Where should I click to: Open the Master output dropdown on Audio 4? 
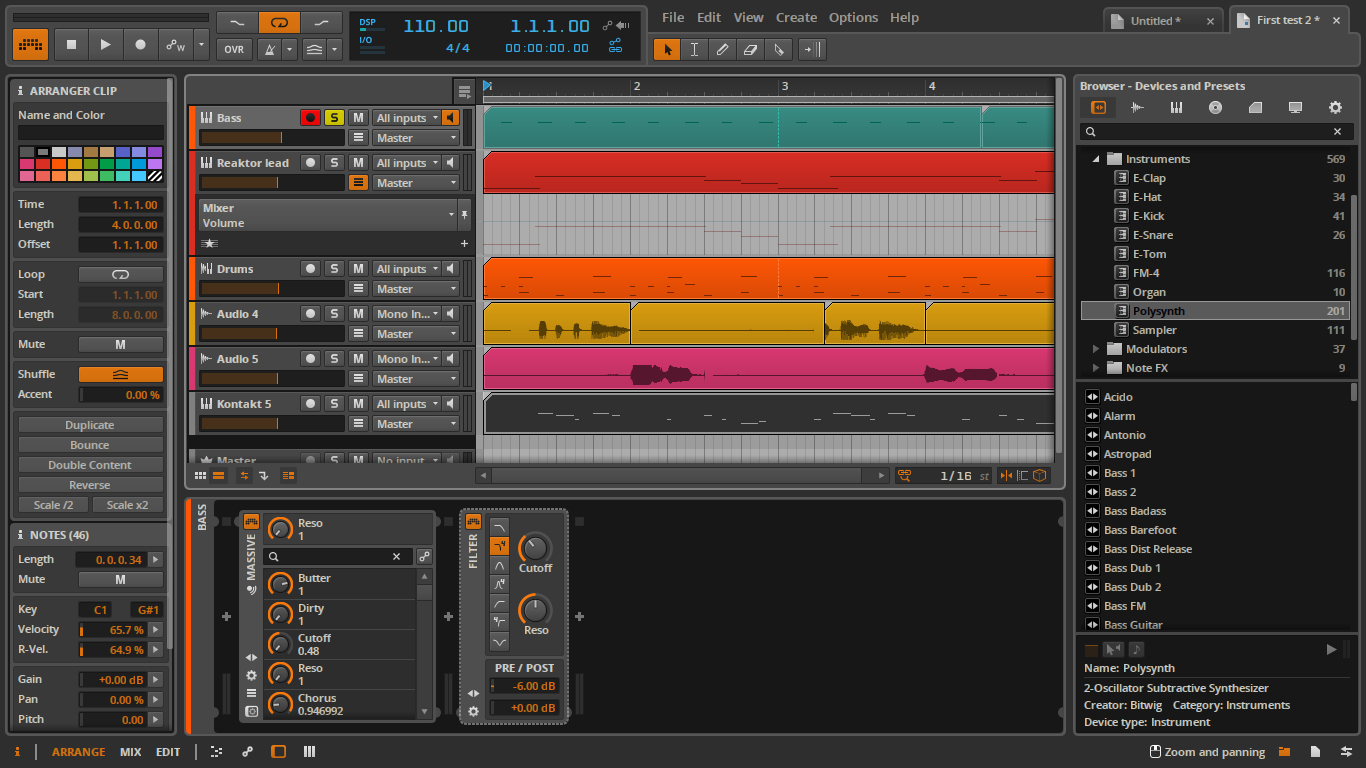click(x=413, y=333)
